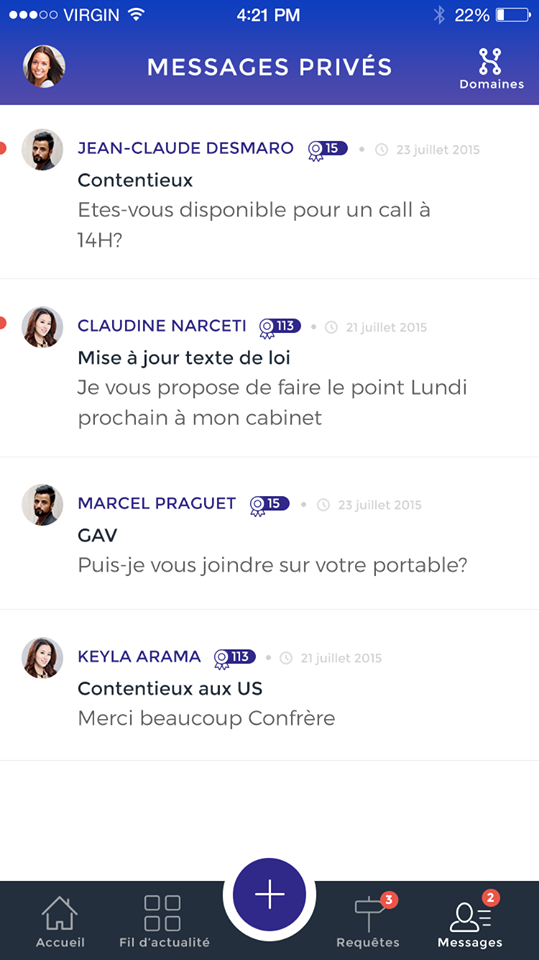Open the Domaines icon in header
This screenshot has height=960, width=539.
tap(491, 69)
